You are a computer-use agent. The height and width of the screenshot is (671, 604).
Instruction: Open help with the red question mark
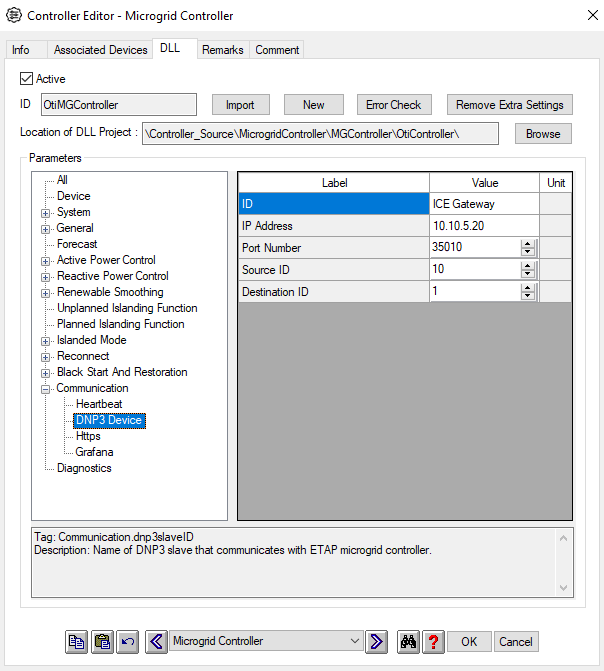pos(433,641)
